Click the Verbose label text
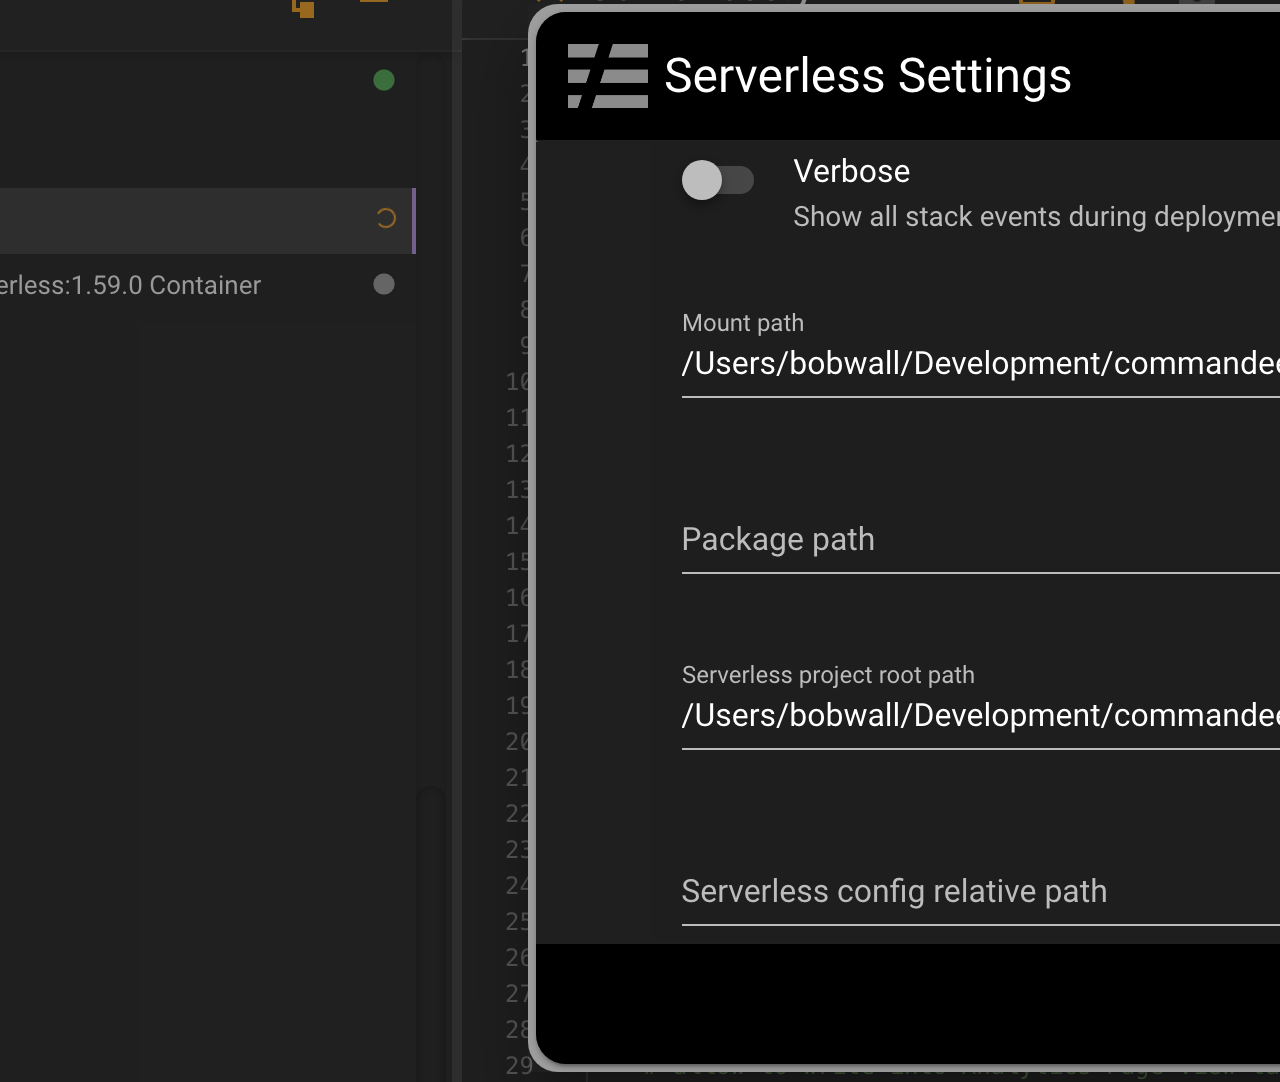The width and height of the screenshot is (1280, 1082). tap(851, 171)
